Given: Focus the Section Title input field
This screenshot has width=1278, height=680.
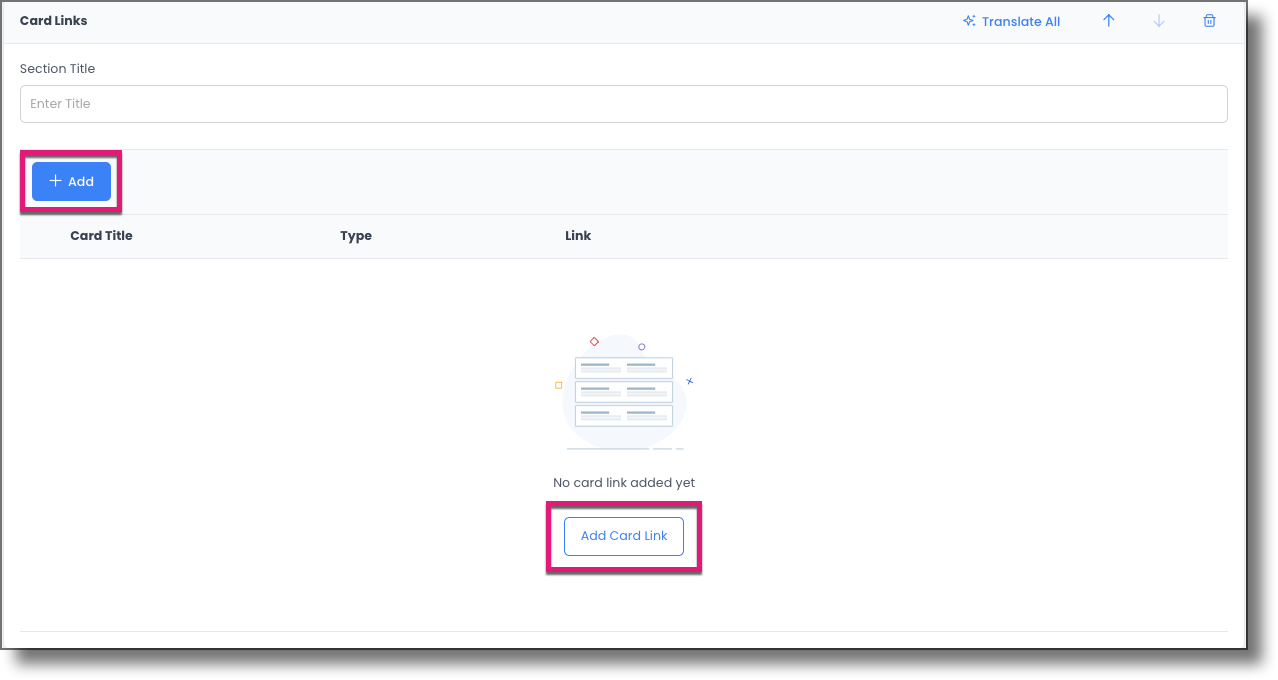Looking at the screenshot, I should pos(623,103).
